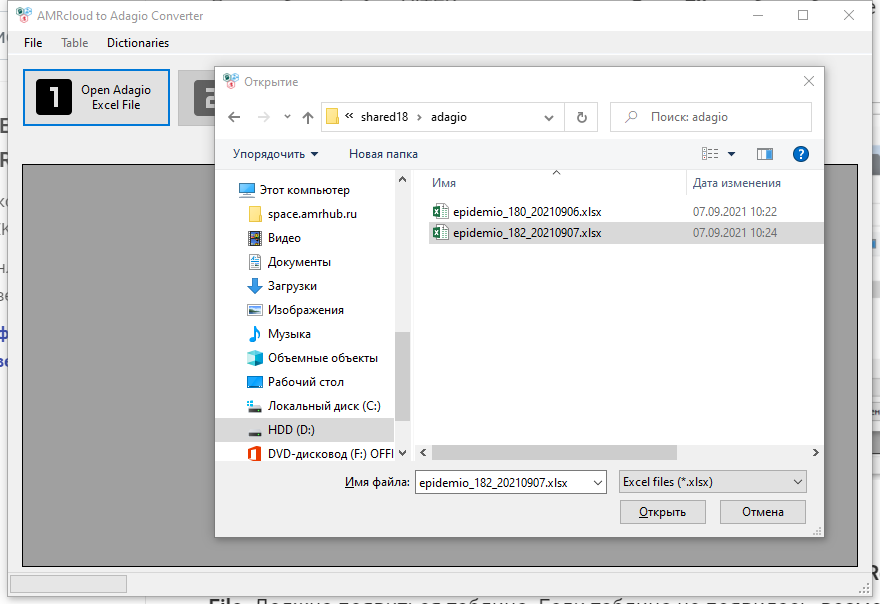Viewport: 880px width, 604px height.
Task: Sort files by Дата изменения column header
Action: [x=736, y=183]
